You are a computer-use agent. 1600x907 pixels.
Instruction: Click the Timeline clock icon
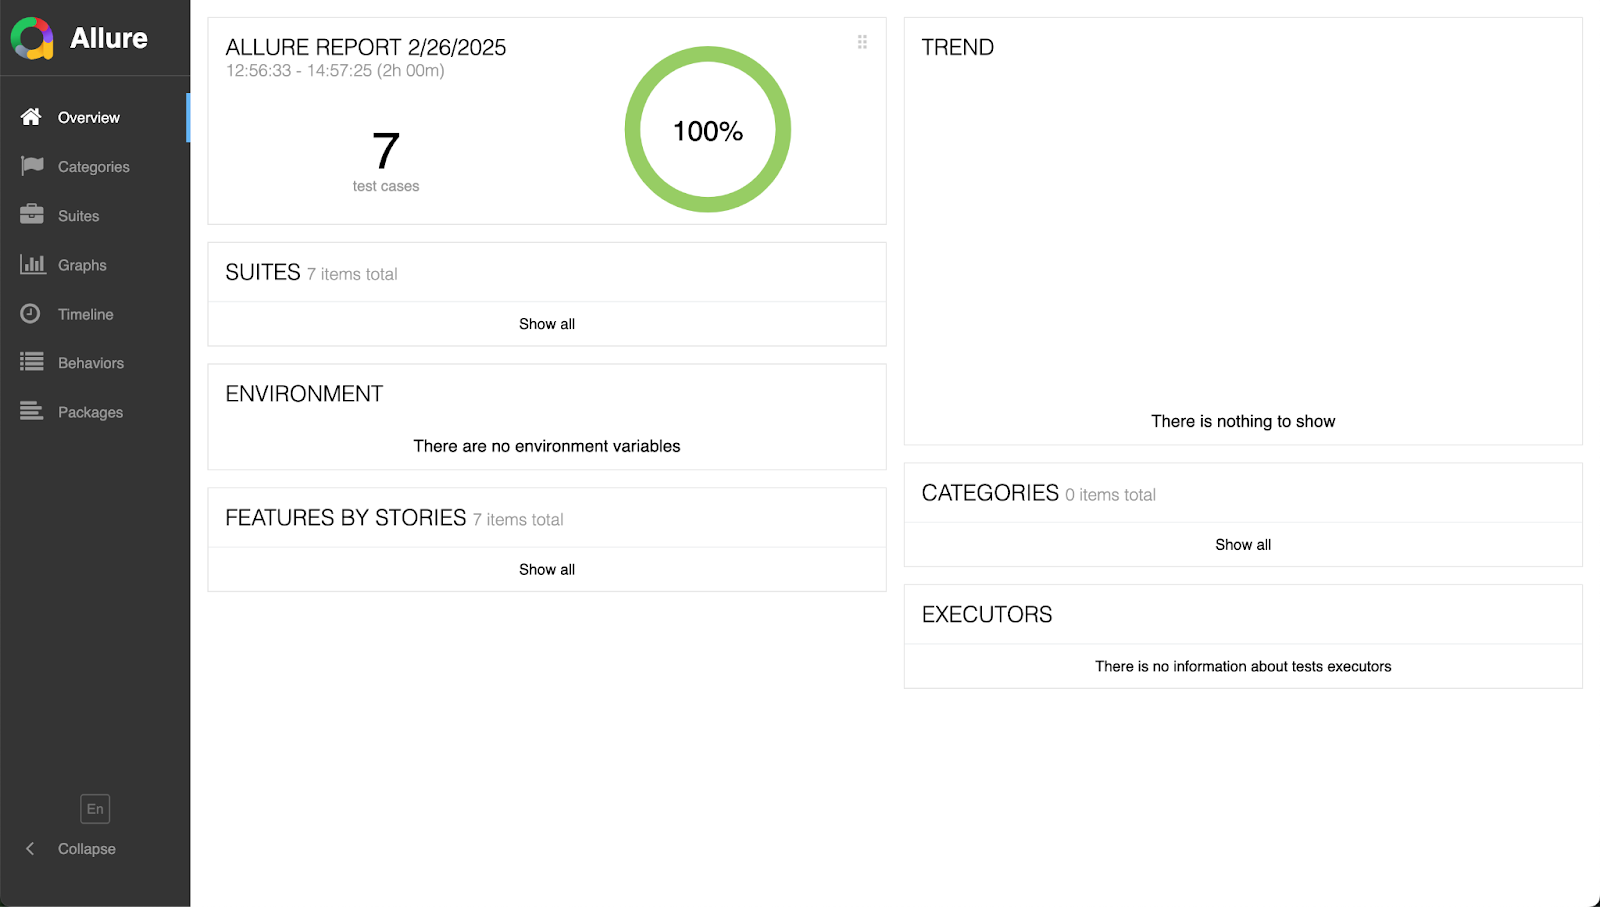[31, 313]
